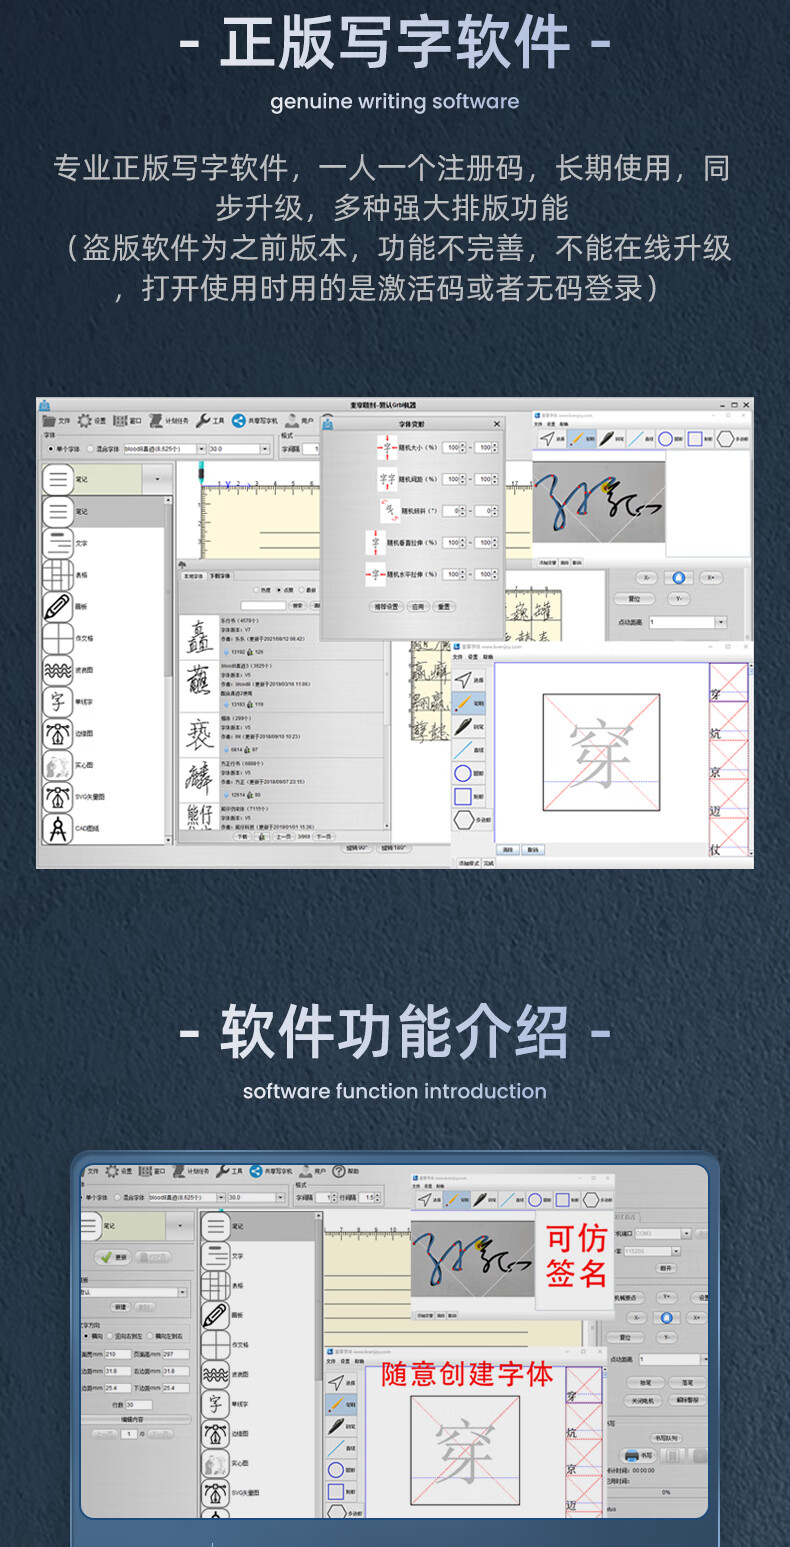
Task: Open 计划任务 menu in upper screenshot
Action: pyautogui.click(x=169, y=420)
